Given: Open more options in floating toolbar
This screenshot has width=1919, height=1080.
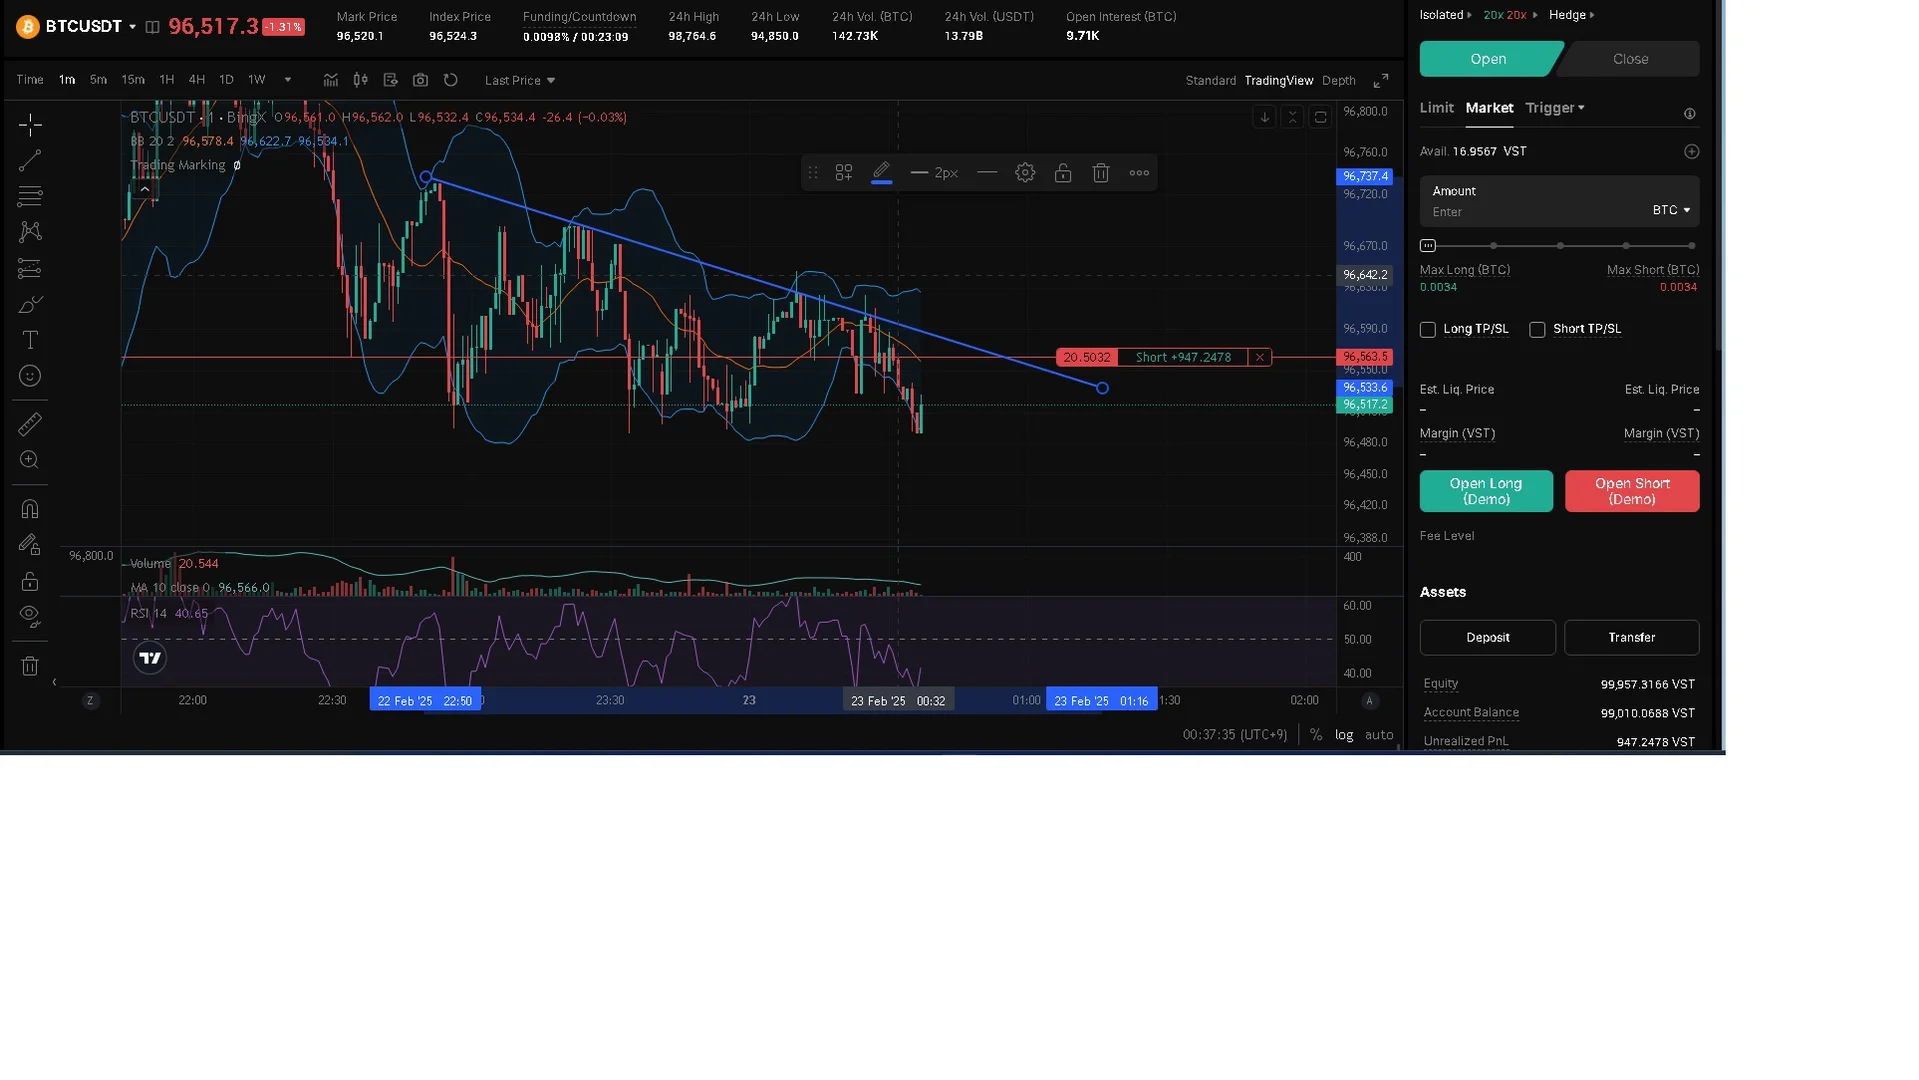Looking at the screenshot, I should 1139,173.
